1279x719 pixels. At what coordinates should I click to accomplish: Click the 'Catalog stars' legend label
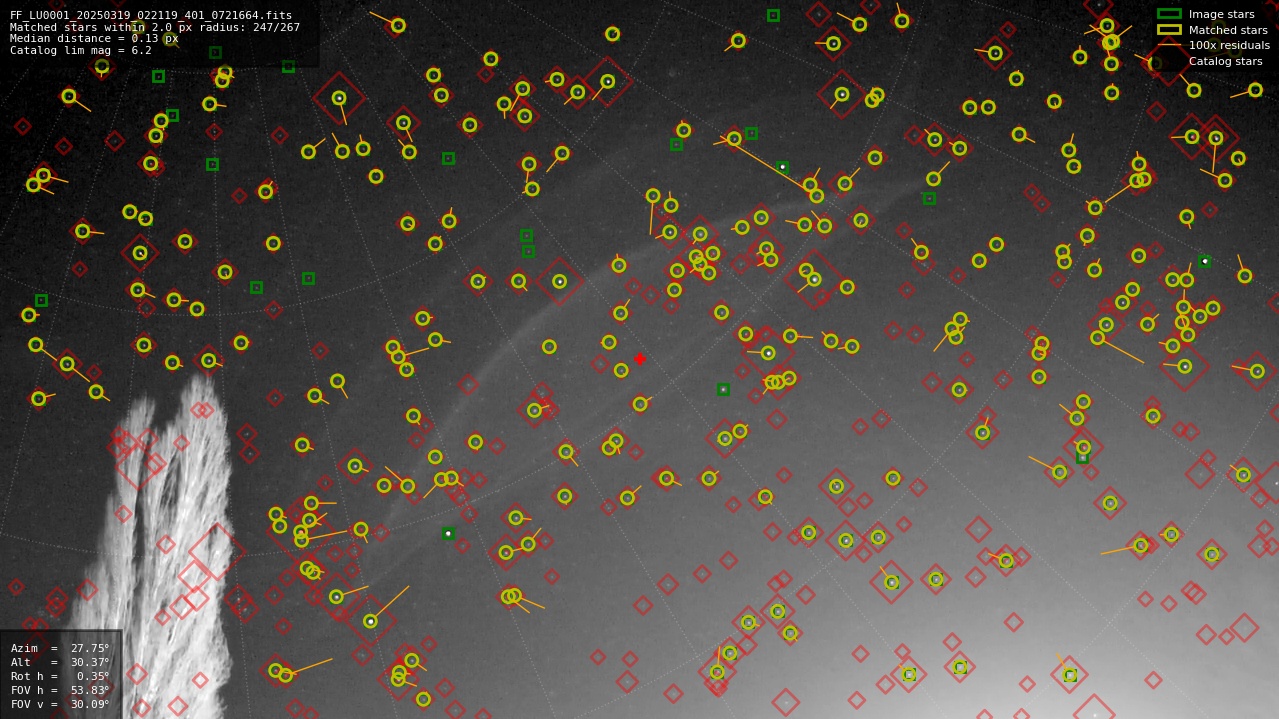[1225, 61]
